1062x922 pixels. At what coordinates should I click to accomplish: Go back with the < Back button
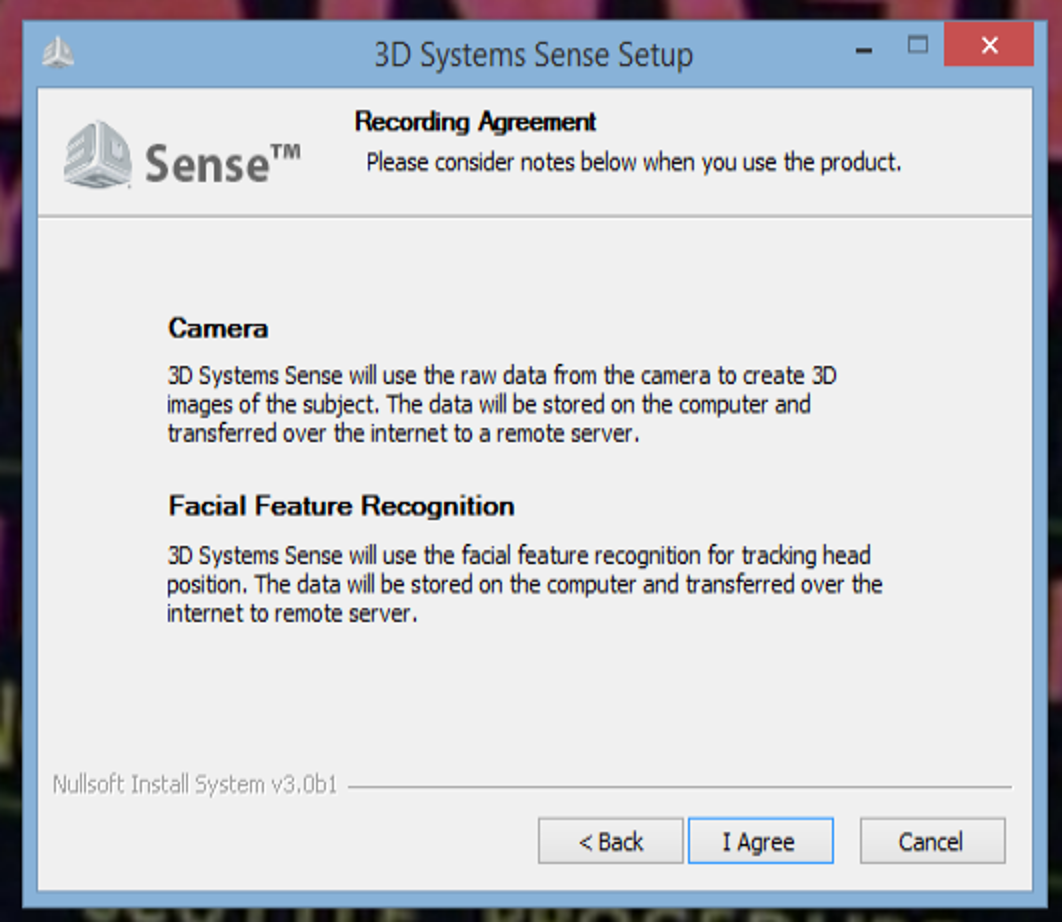(x=610, y=841)
